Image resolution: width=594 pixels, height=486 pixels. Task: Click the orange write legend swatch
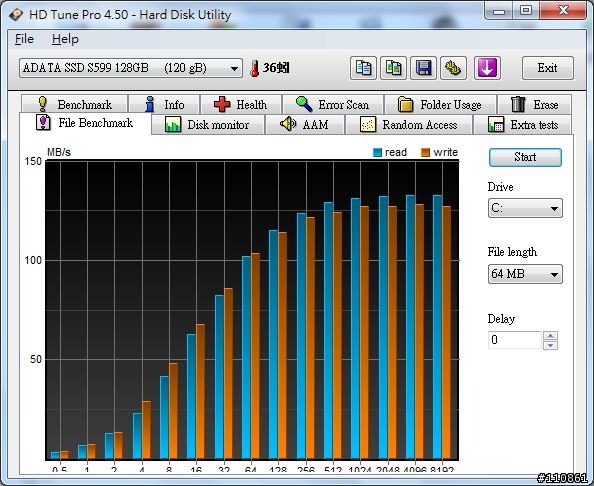425,153
